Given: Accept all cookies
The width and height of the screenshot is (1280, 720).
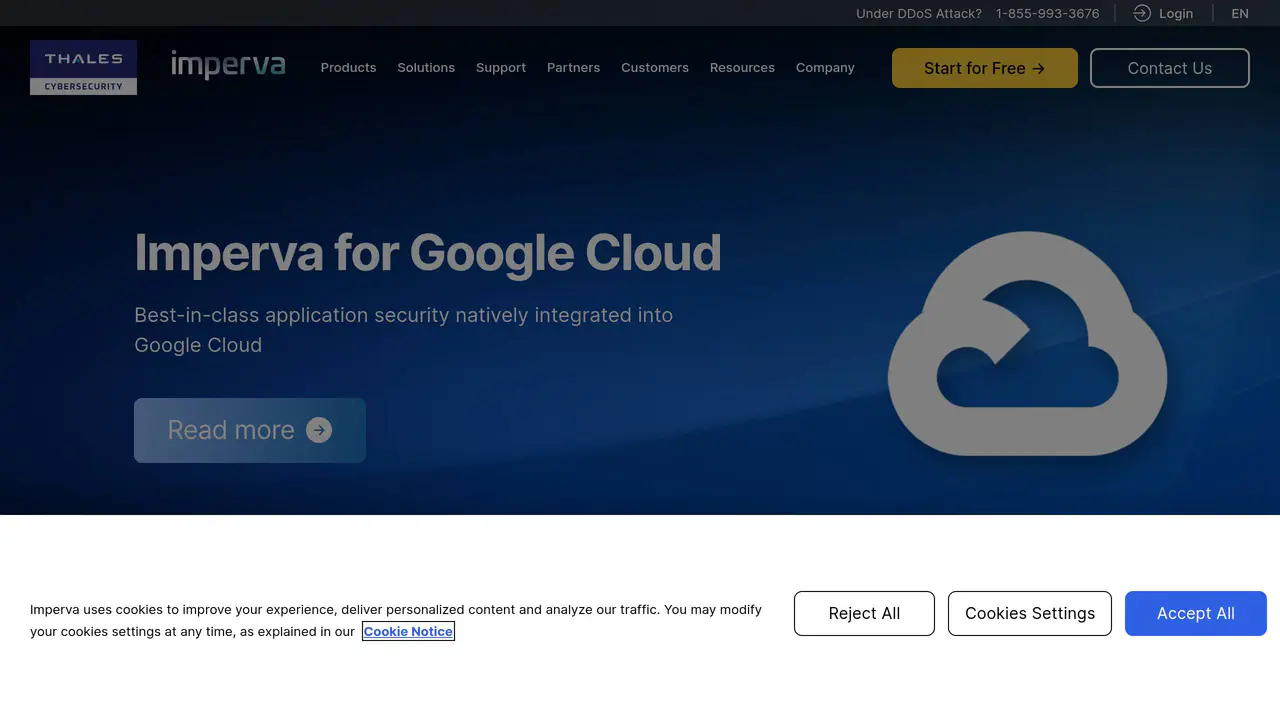Looking at the screenshot, I should [x=1196, y=613].
